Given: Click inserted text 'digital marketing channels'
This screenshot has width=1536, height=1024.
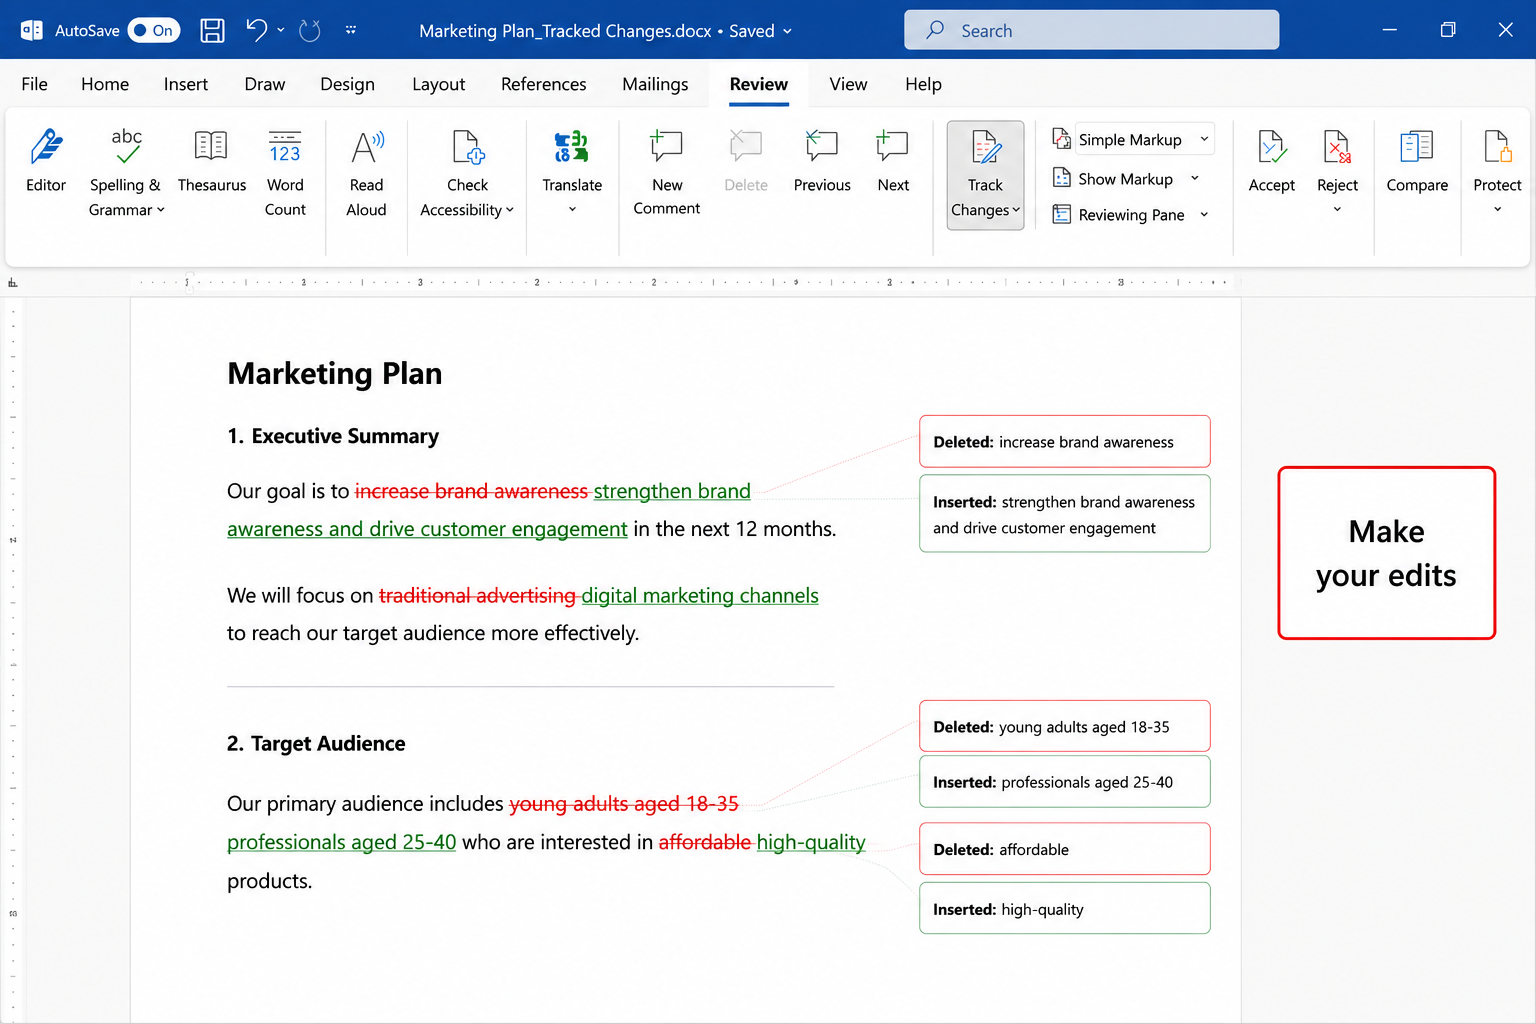Looking at the screenshot, I should [x=700, y=596].
